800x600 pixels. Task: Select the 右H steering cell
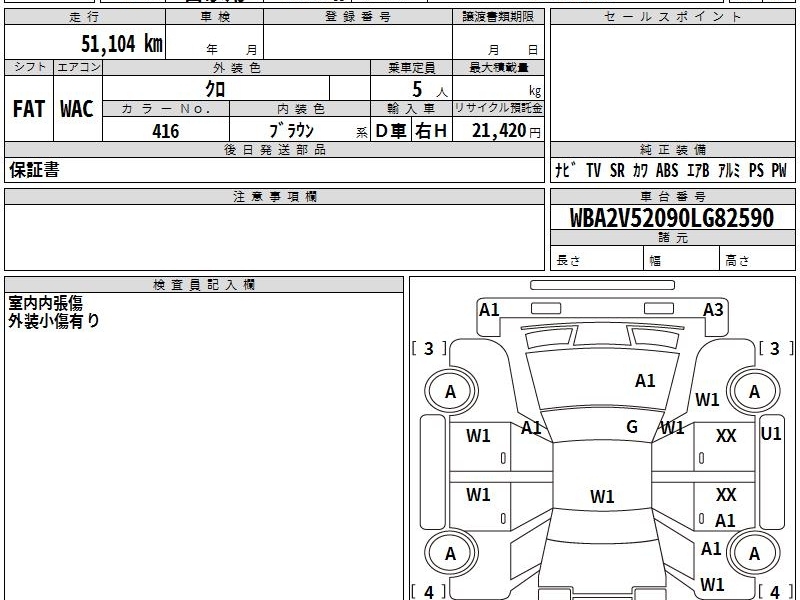(x=432, y=131)
